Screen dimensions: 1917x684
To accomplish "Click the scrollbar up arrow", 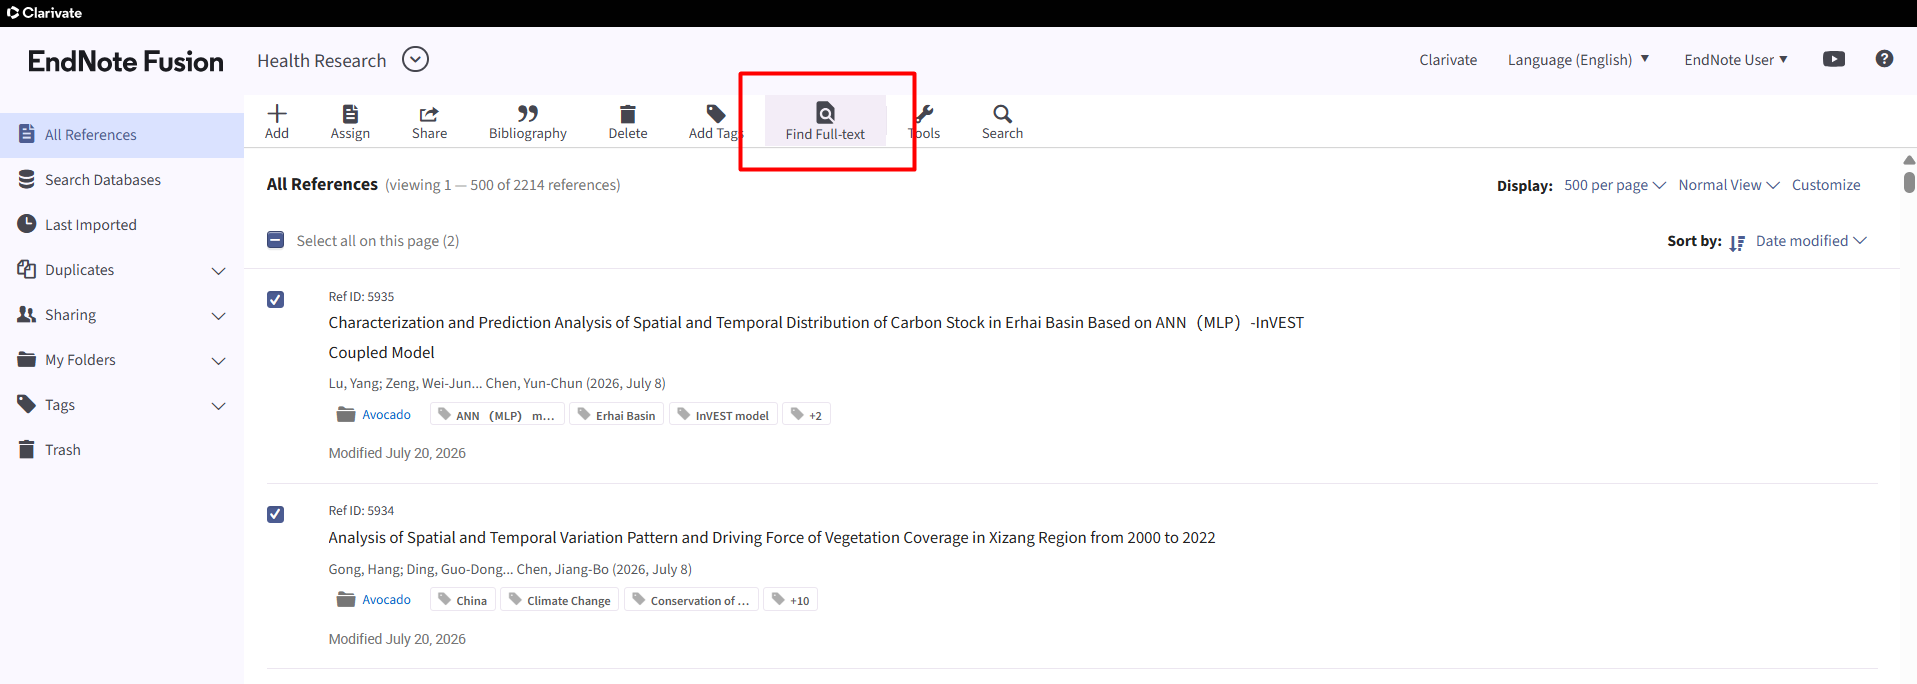I will pyautogui.click(x=1909, y=160).
